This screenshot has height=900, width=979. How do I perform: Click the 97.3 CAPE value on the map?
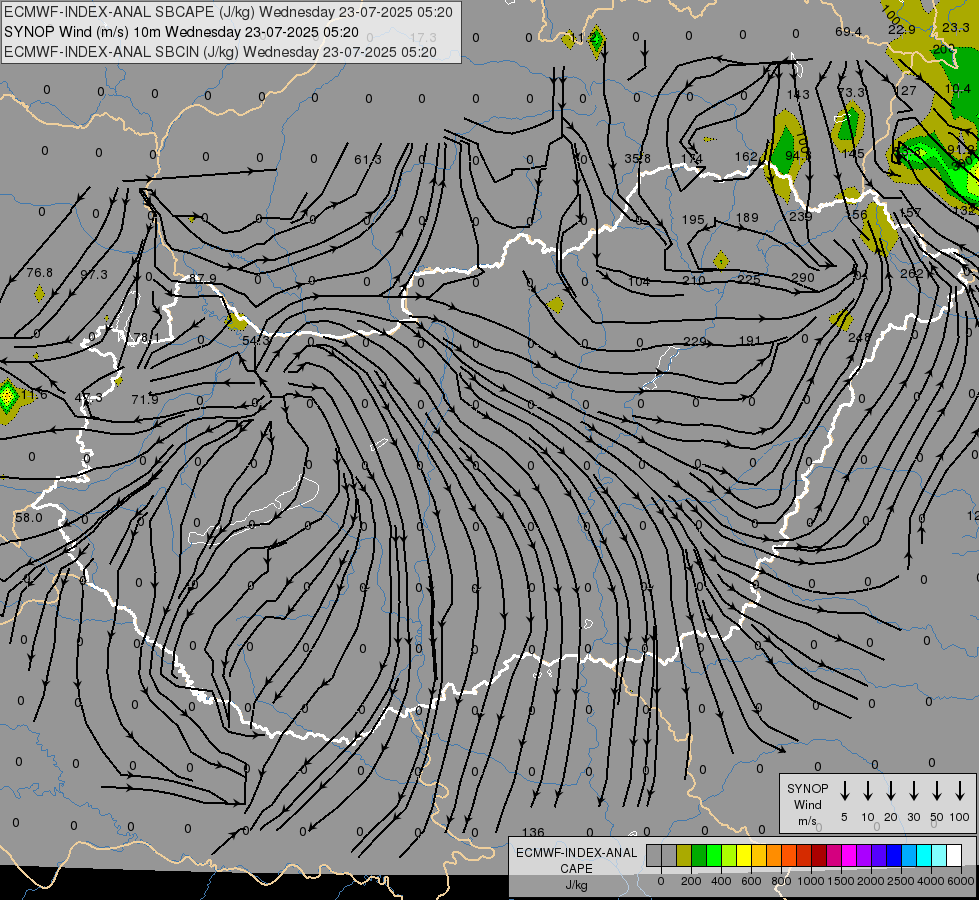pyautogui.click(x=94, y=275)
